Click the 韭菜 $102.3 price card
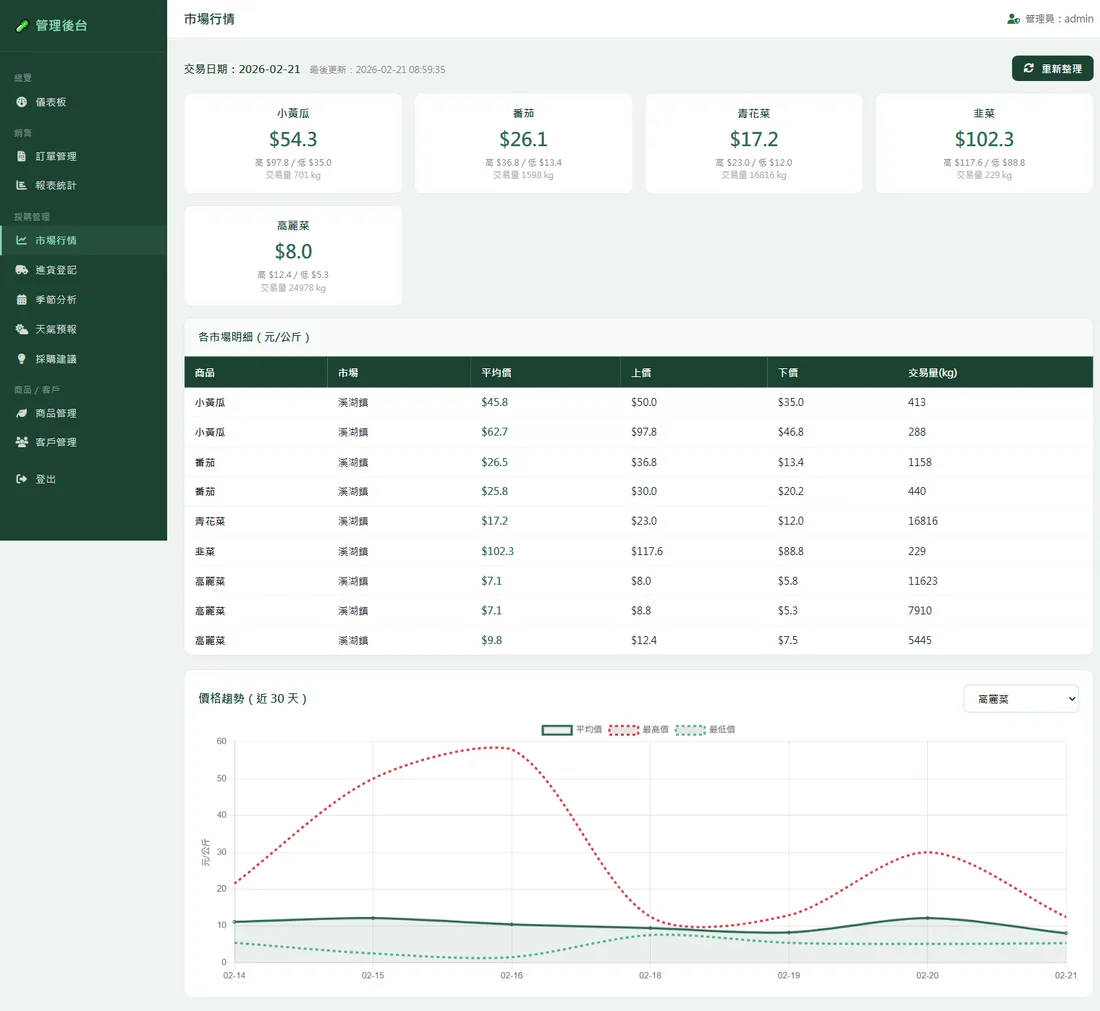Screen dimensions: 1100x1011 (x=984, y=143)
